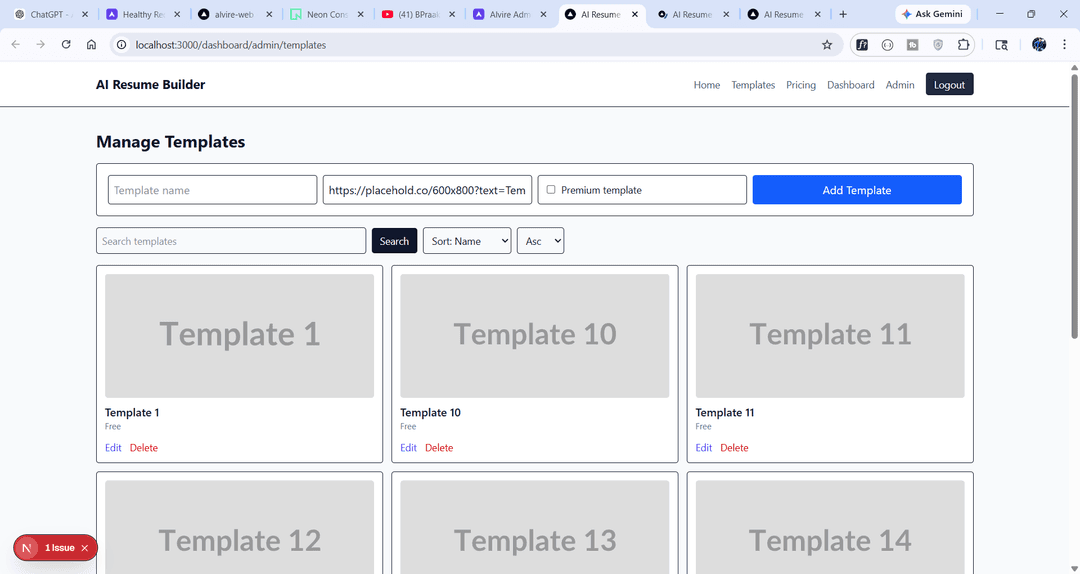Image resolution: width=1080 pixels, height=574 pixels.
Task: Click the AI Resume Builder logo text
Action: click(x=151, y=85)
